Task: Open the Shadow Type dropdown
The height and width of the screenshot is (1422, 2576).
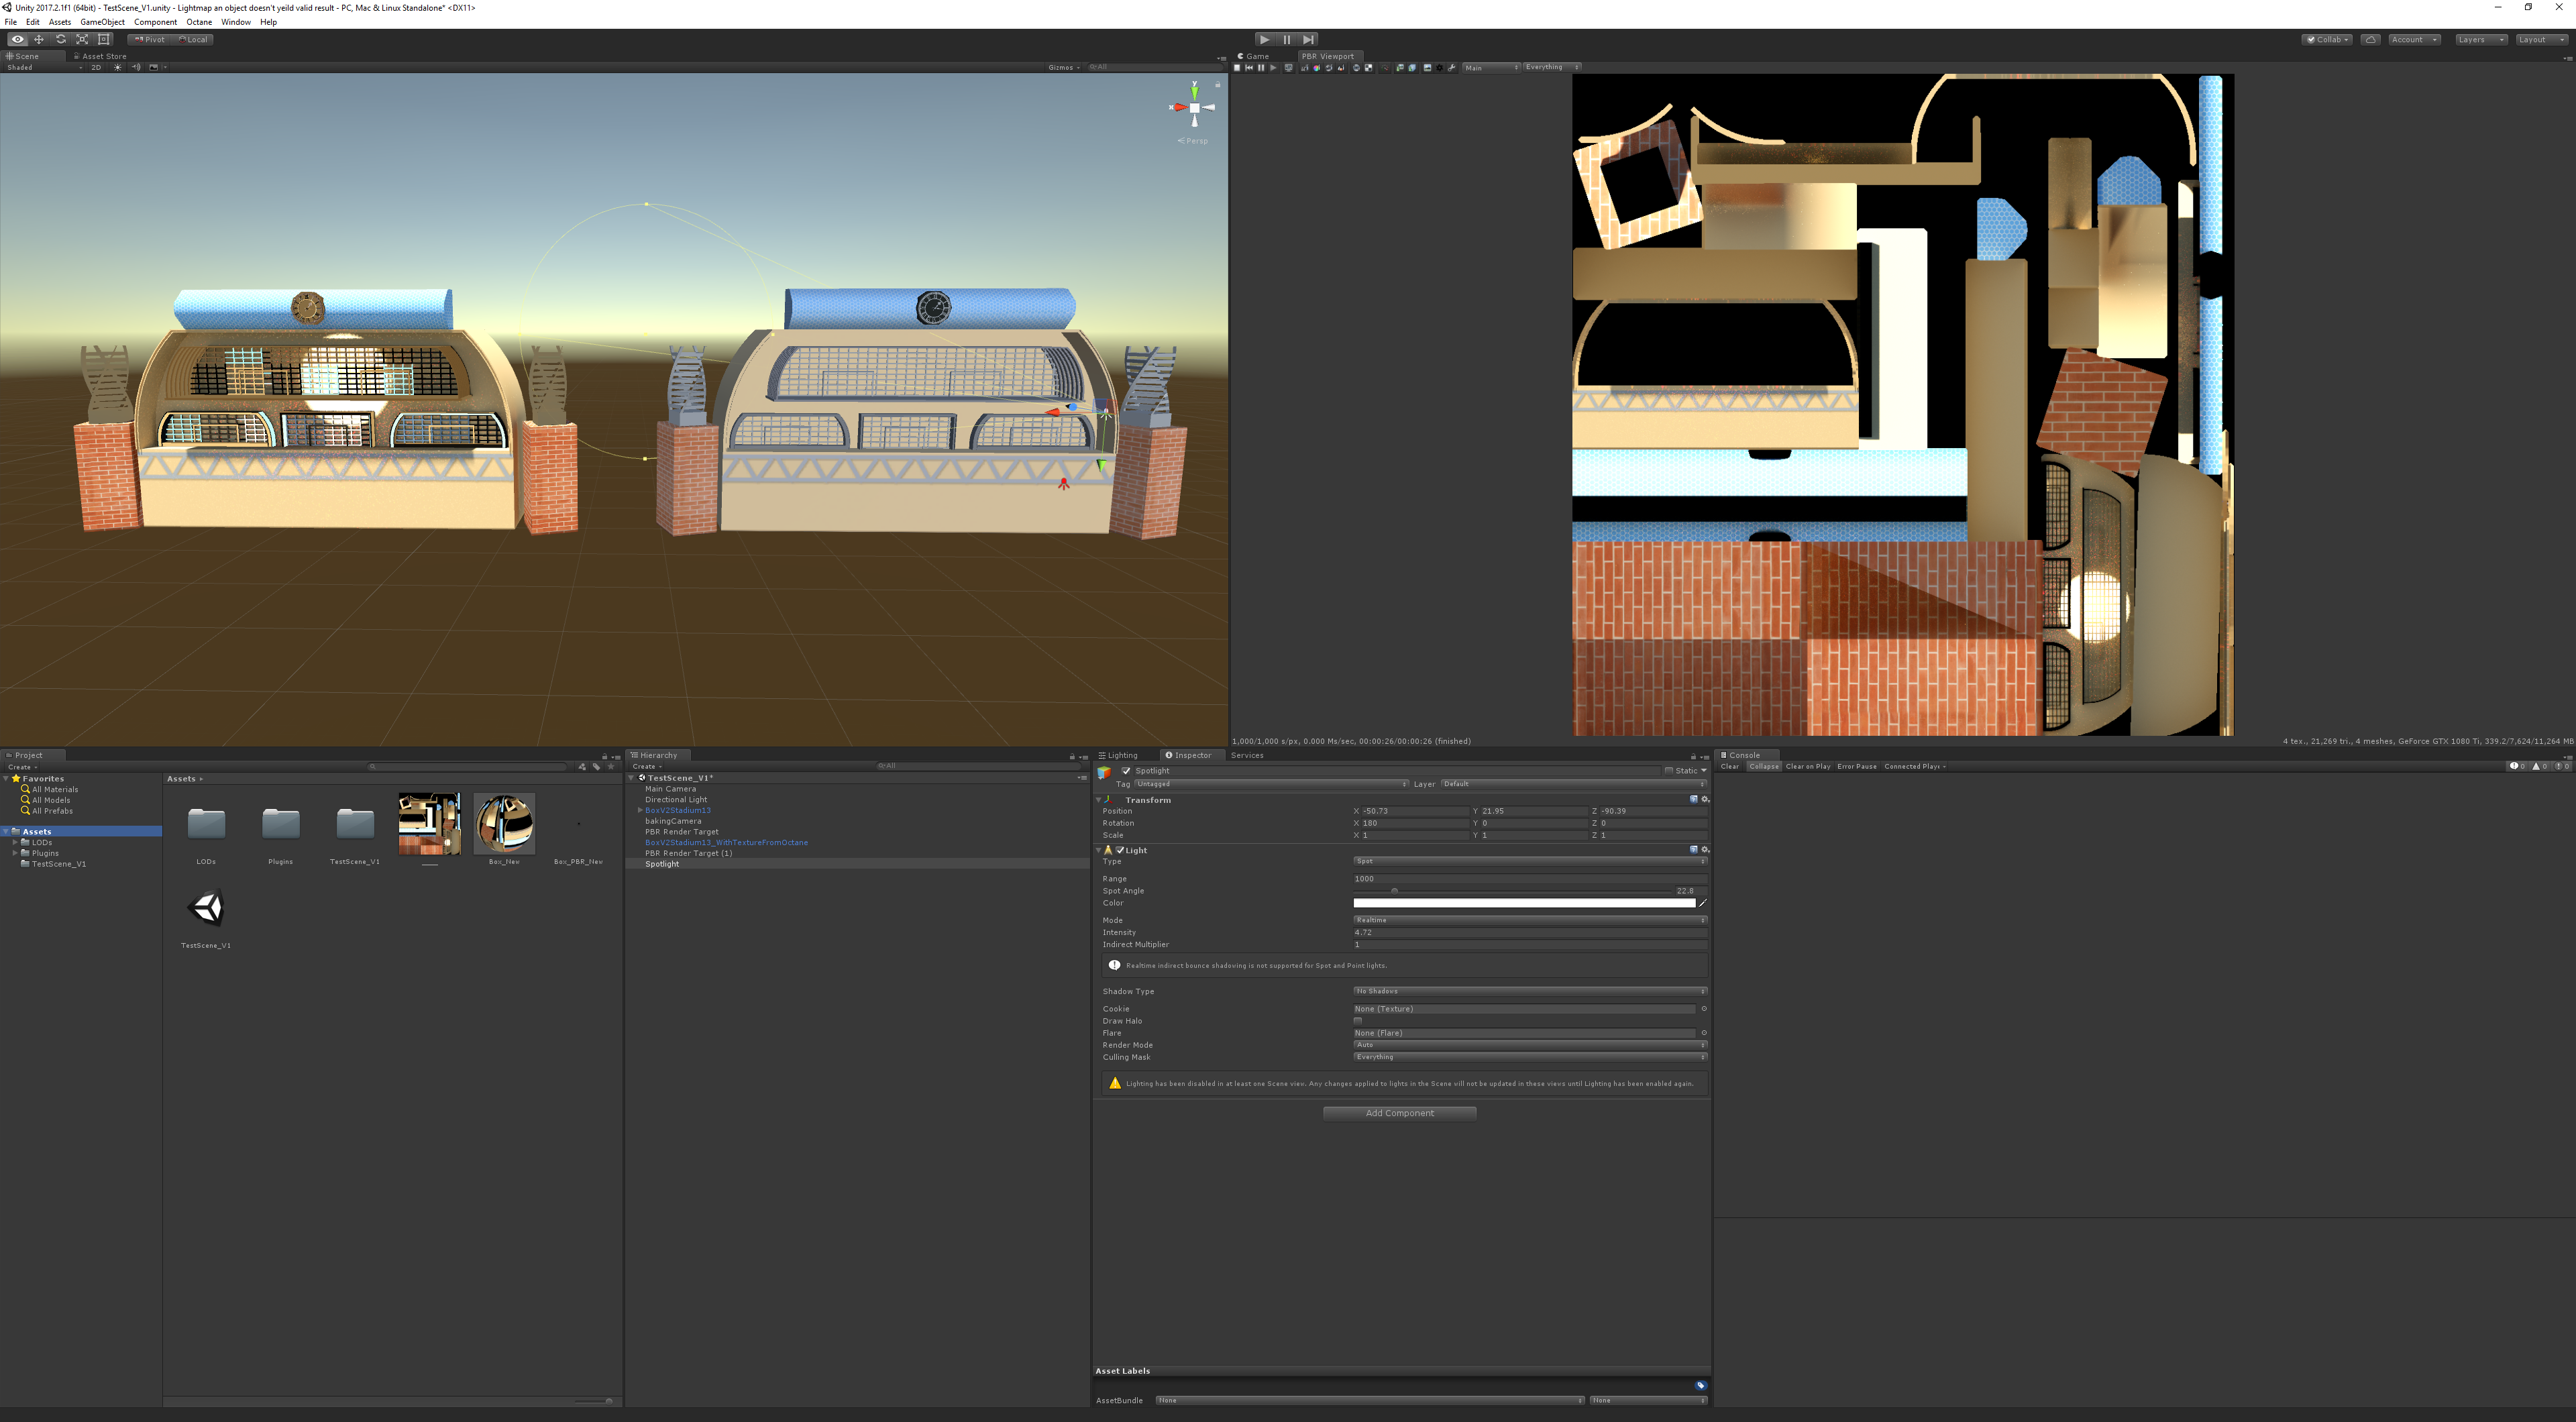Action: click(1529, 991)
